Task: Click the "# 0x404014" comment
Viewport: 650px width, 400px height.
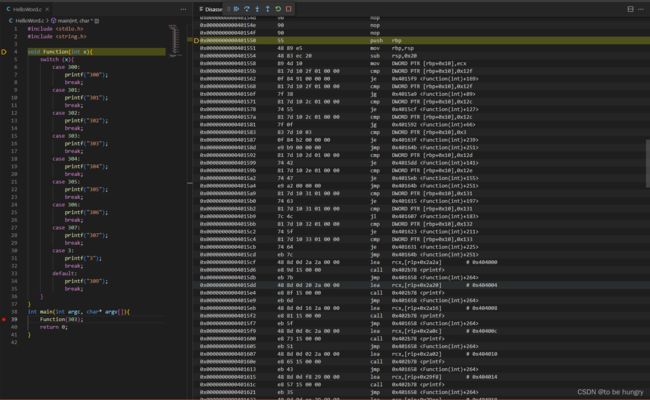Action: point(481,377)
